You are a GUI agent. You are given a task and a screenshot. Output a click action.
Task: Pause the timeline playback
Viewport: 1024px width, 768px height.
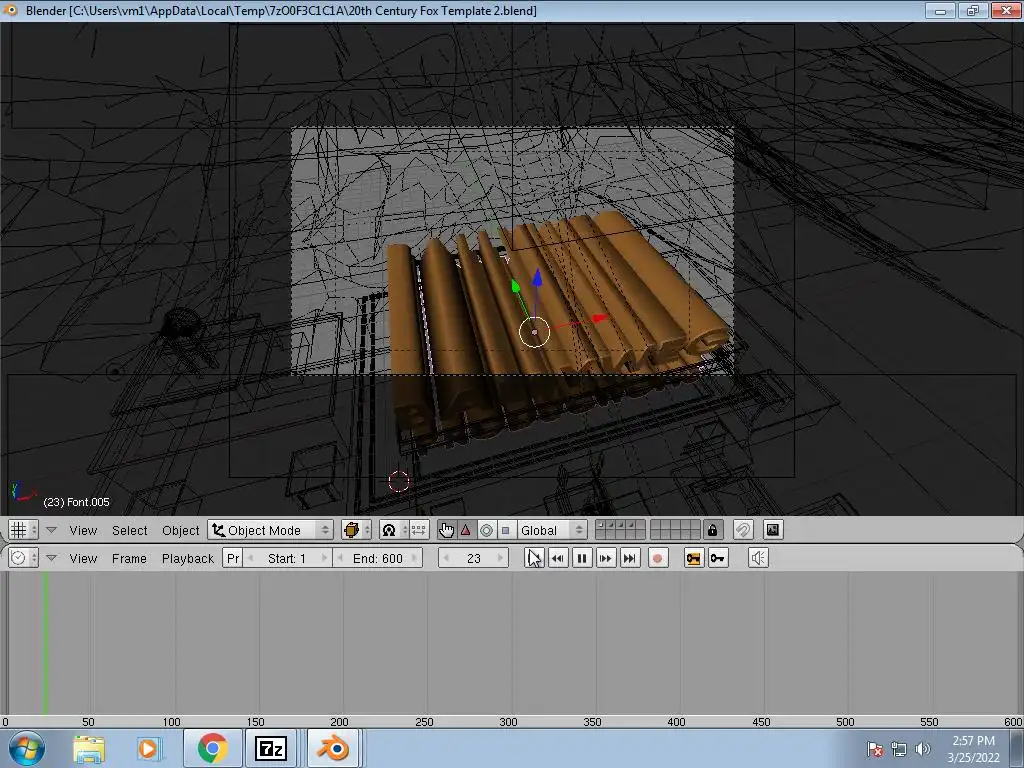pyautogui.click(x=582, y=558)
